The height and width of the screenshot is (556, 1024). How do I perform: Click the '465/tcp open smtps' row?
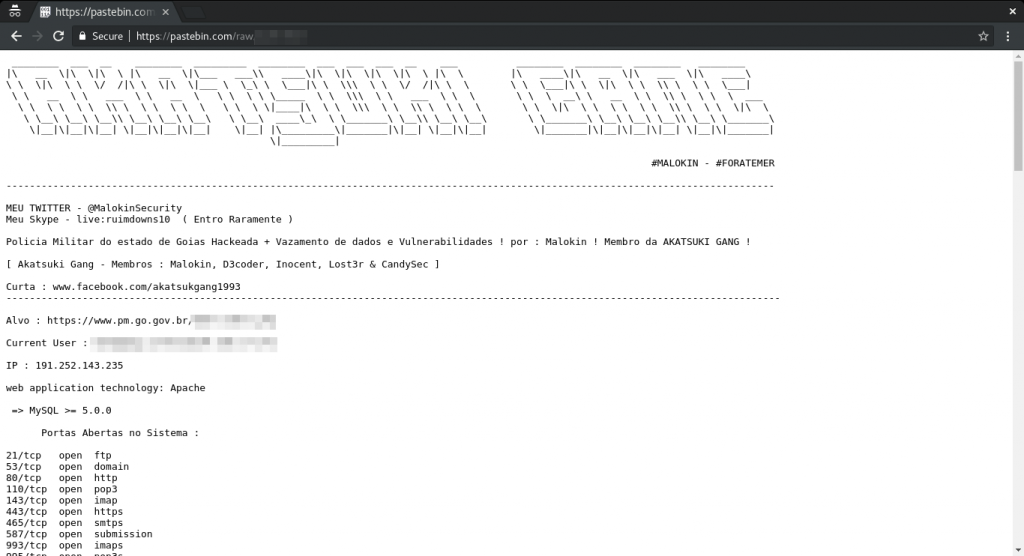[65, 523]
